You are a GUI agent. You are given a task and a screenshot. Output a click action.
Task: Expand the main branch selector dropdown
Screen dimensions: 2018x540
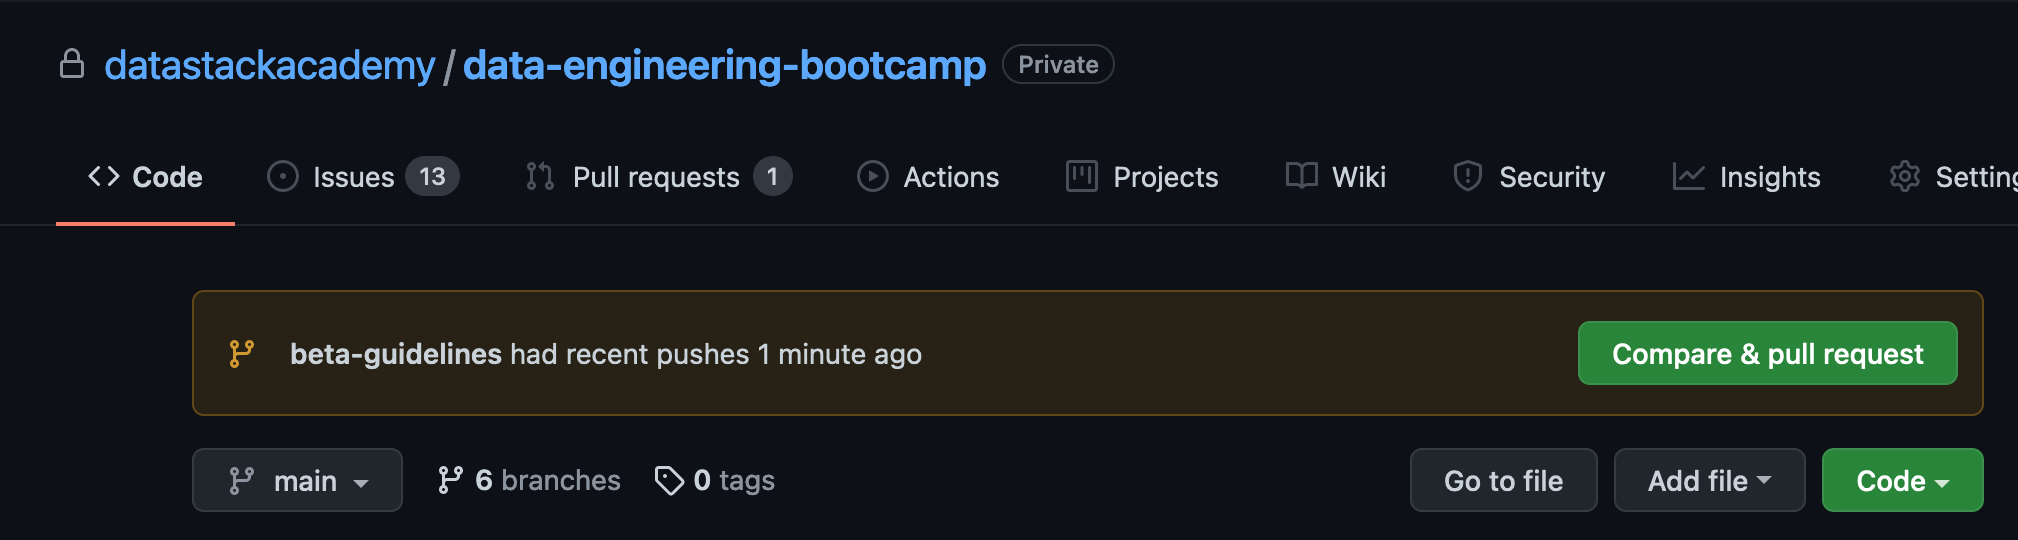[297, 481]
